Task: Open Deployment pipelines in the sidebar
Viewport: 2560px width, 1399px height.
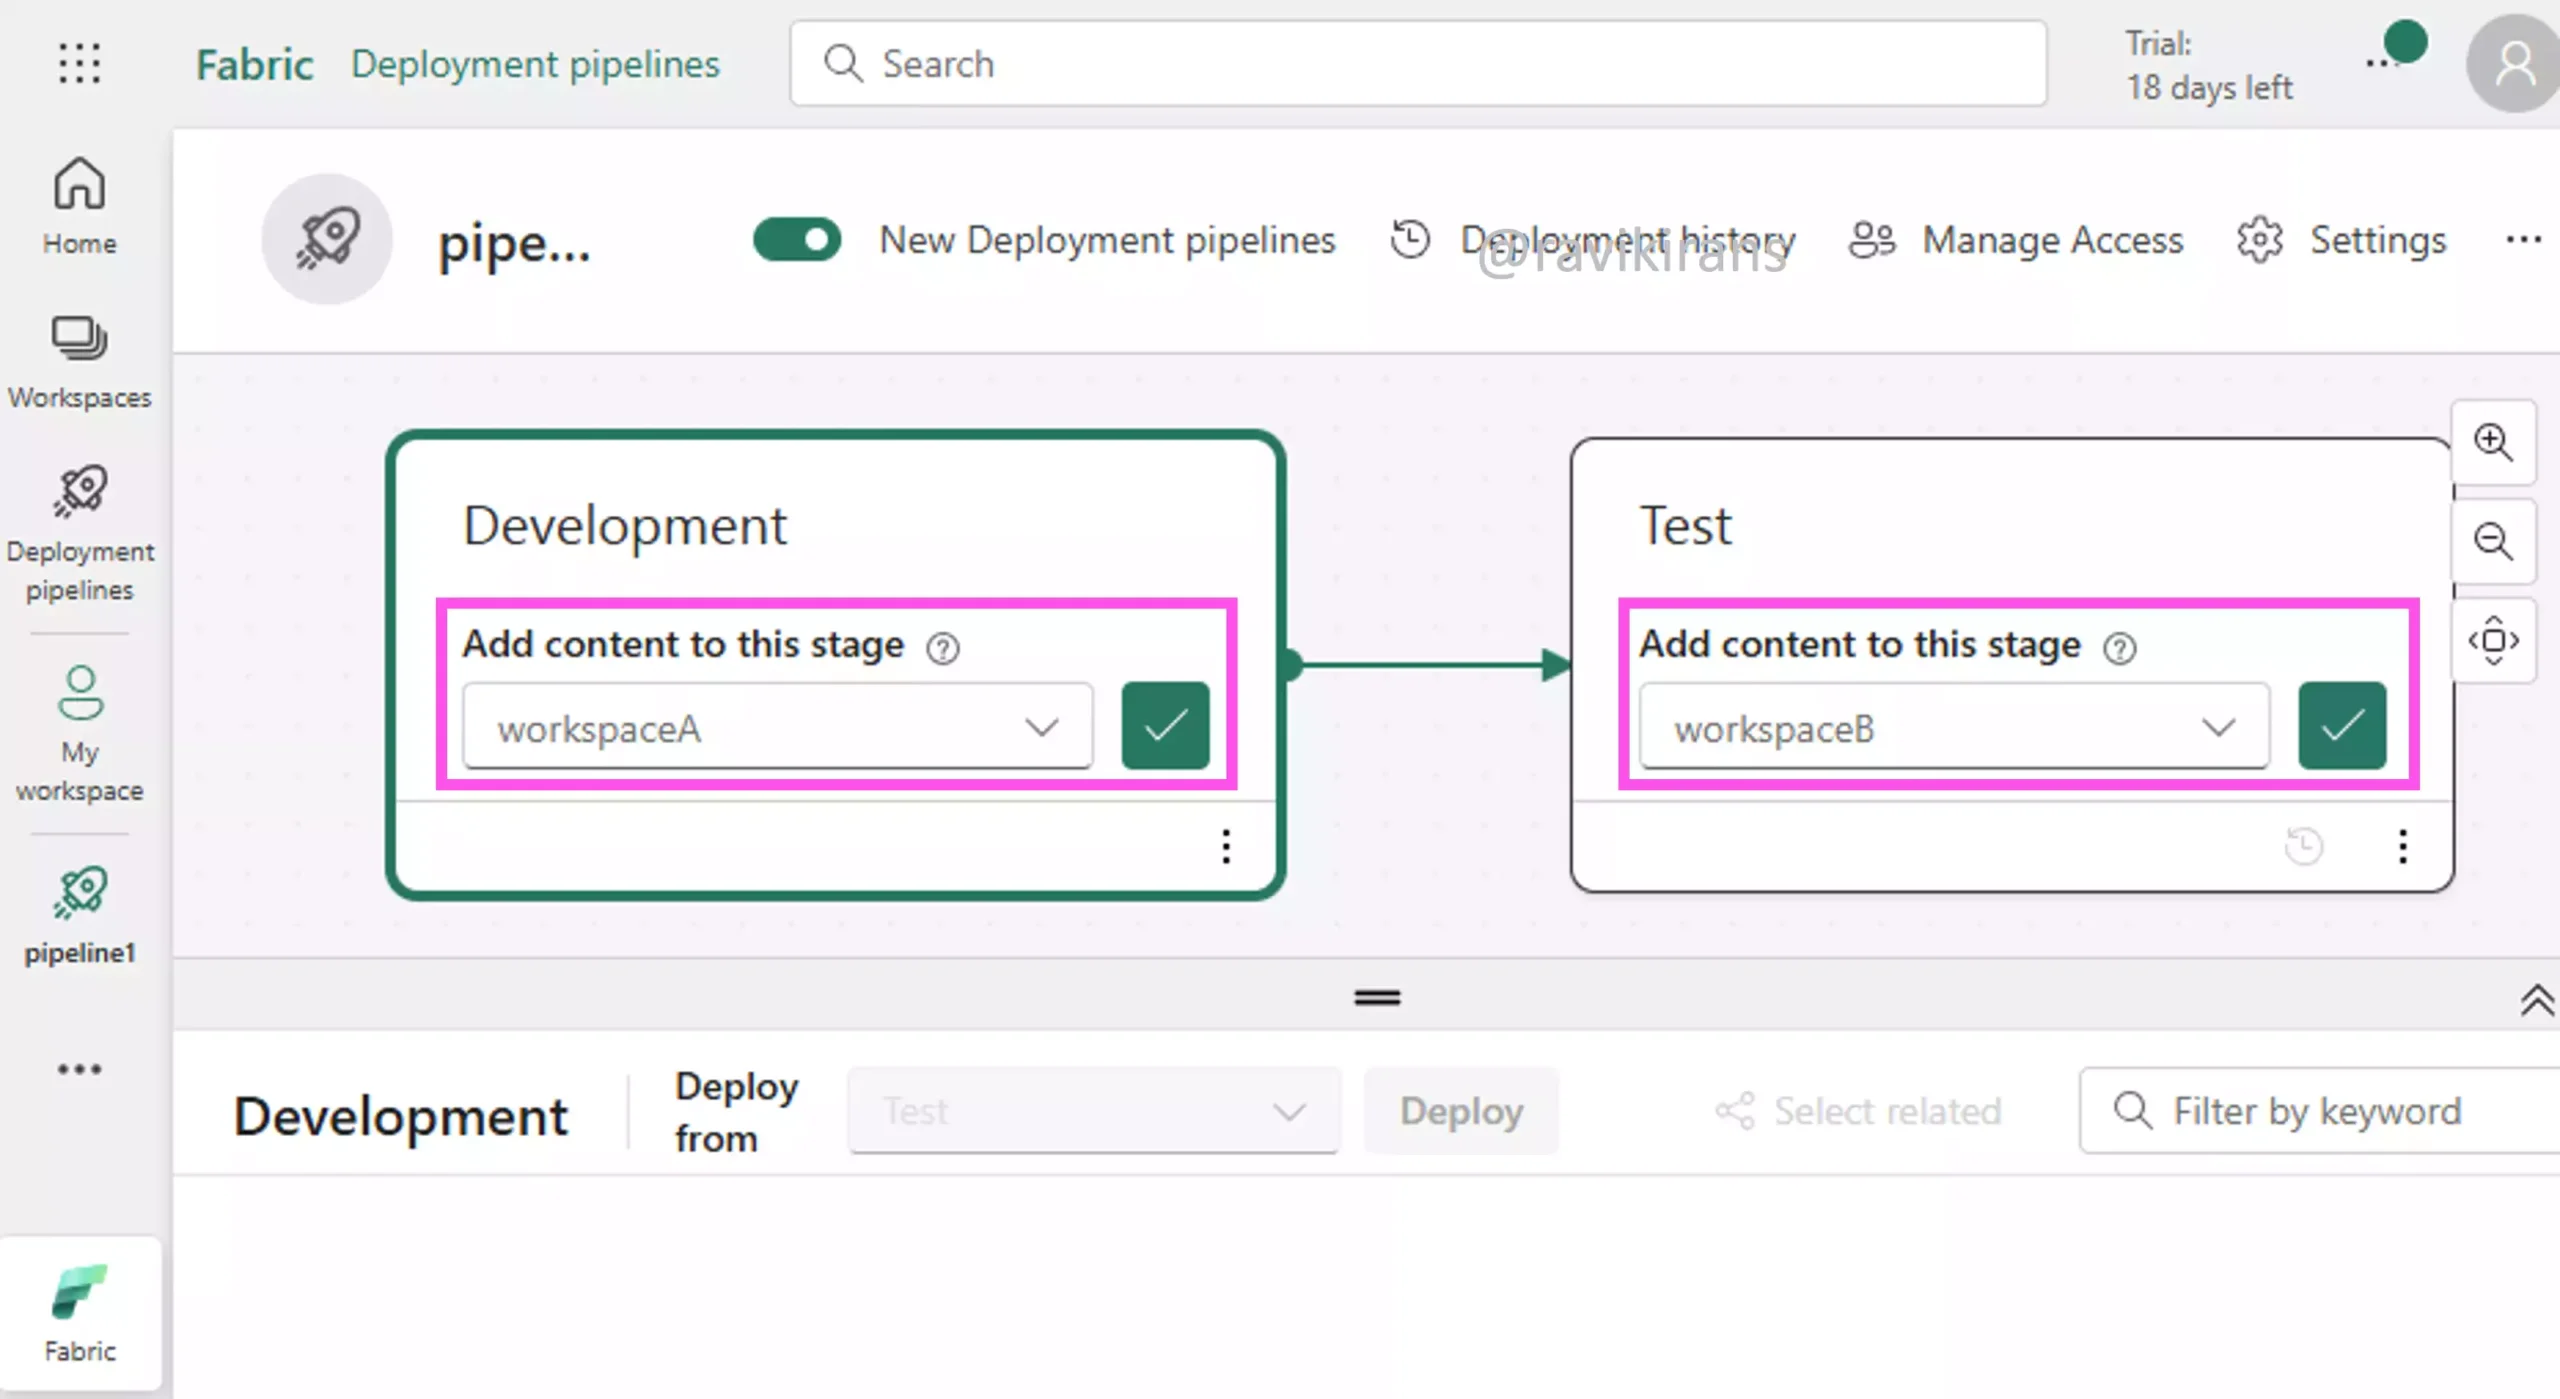Action: [79, 534]
